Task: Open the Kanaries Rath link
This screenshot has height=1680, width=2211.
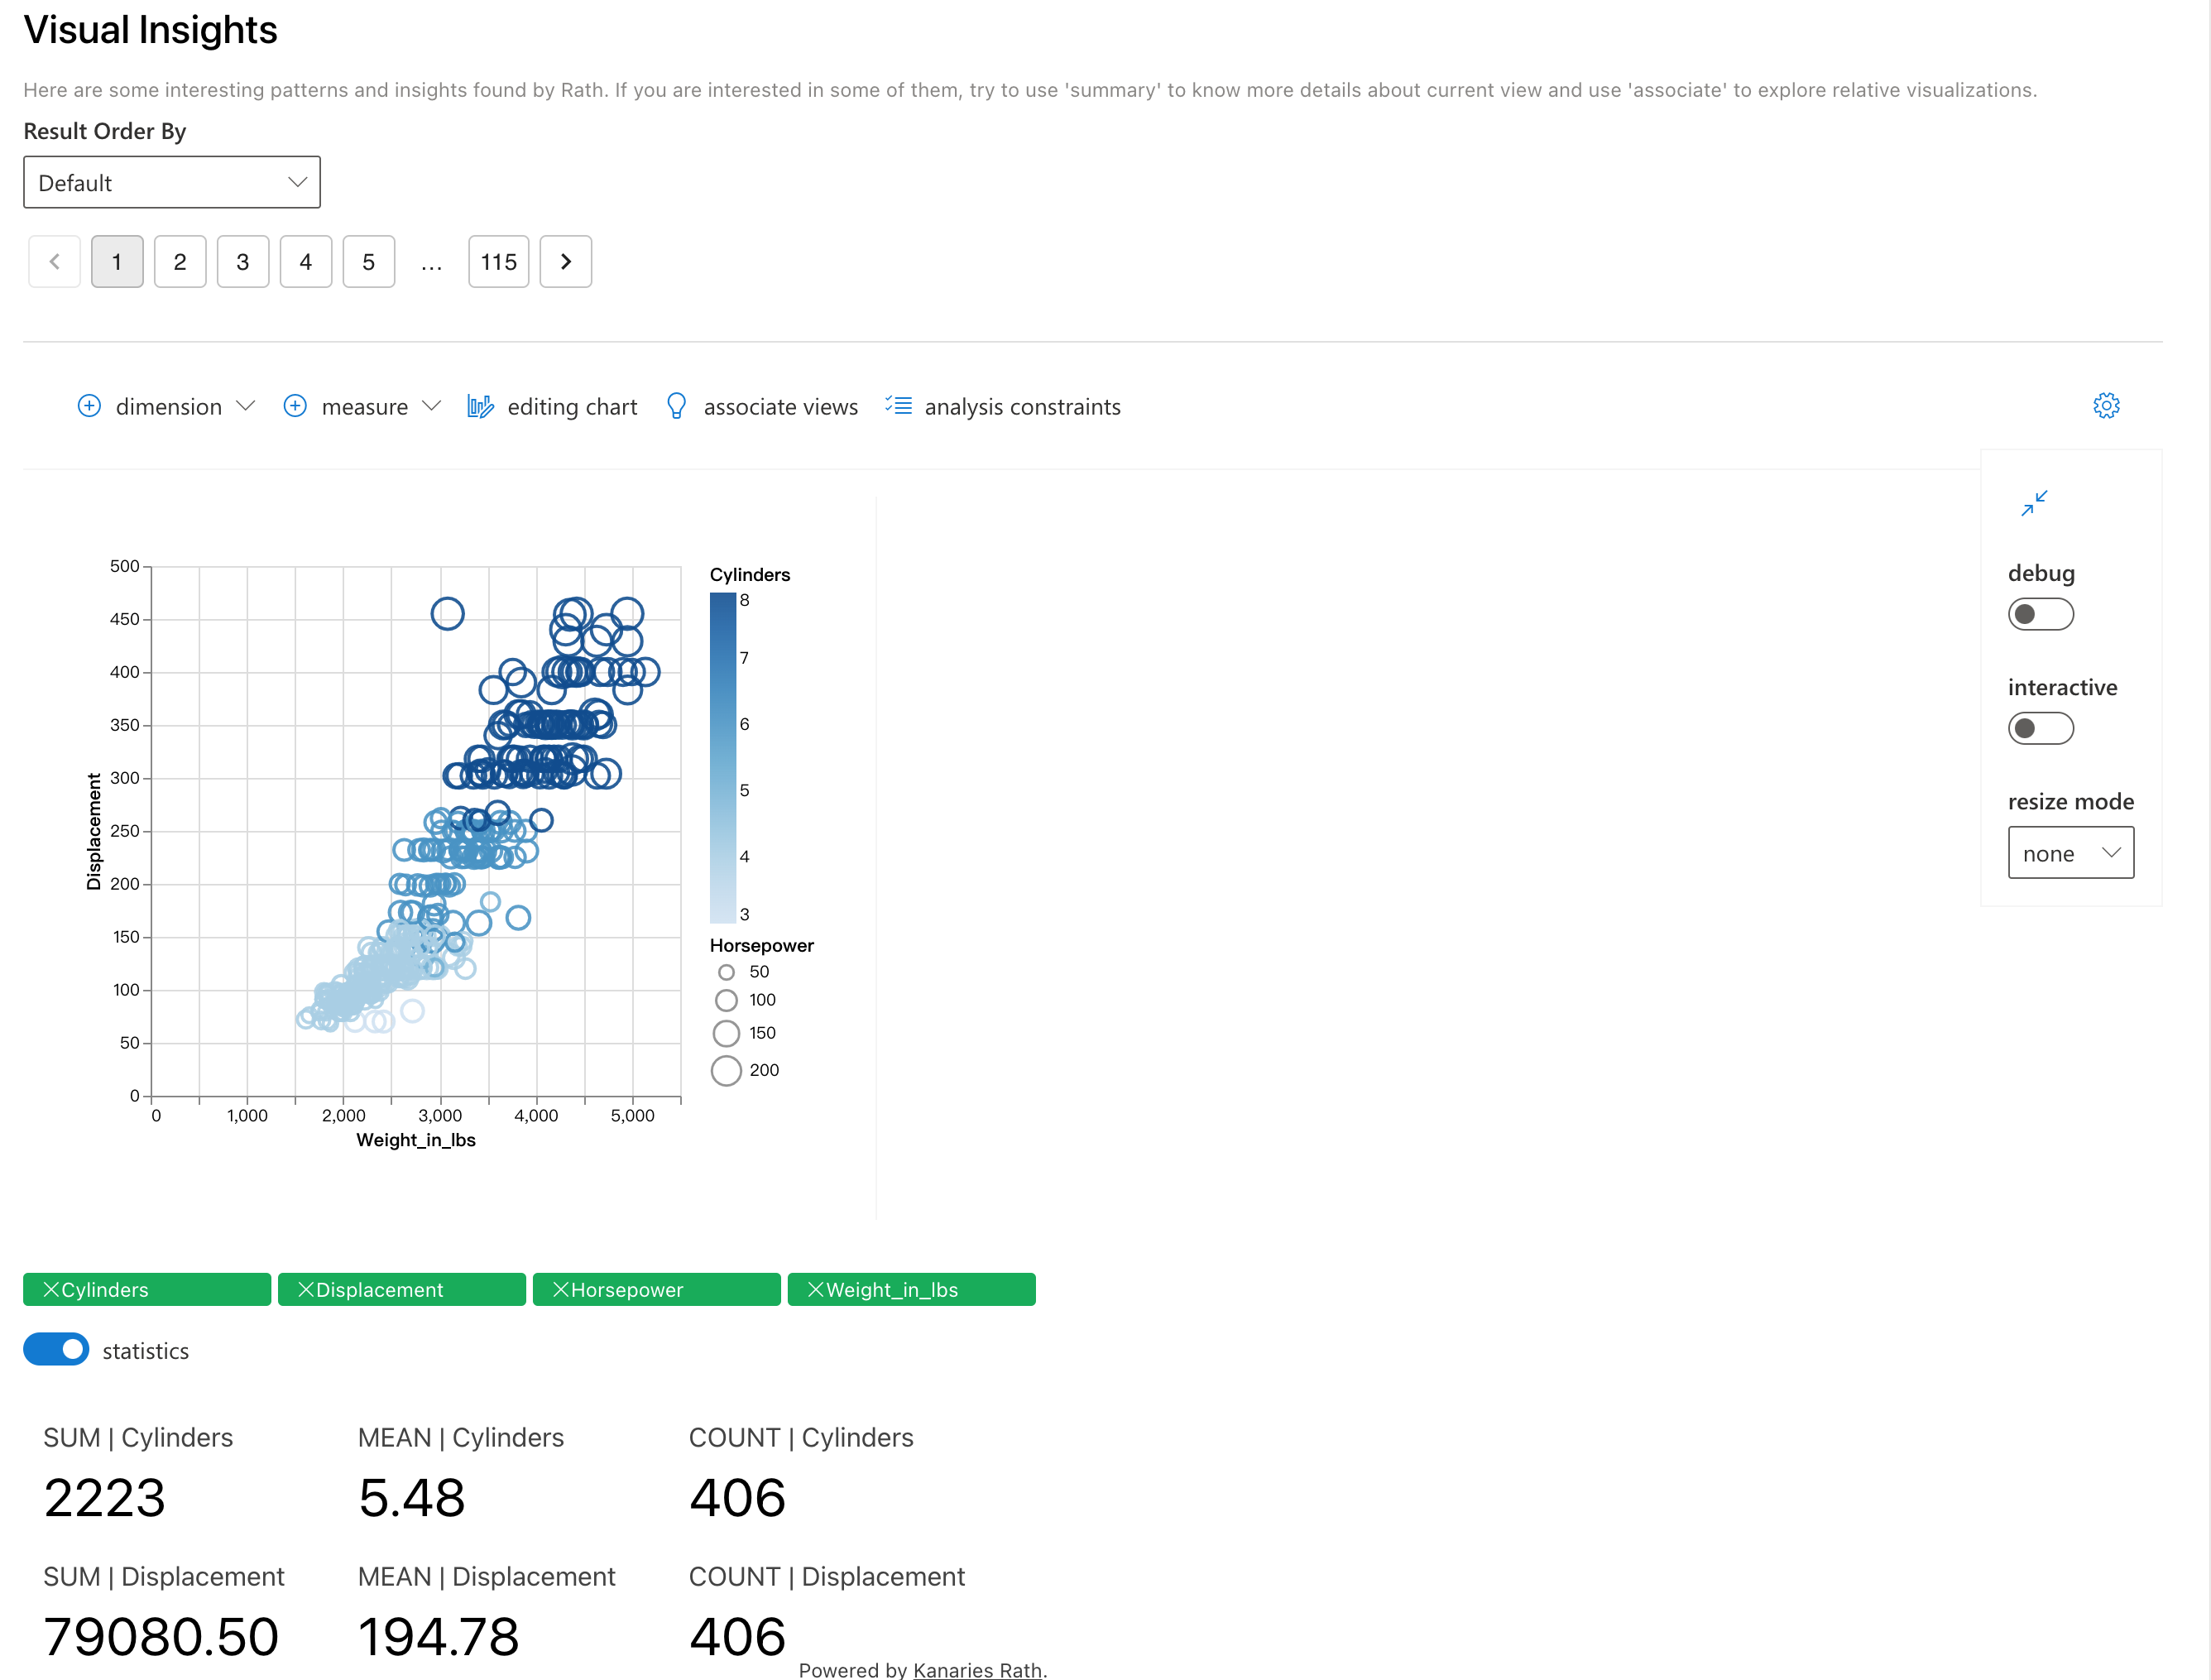Action: point(977,1669)
